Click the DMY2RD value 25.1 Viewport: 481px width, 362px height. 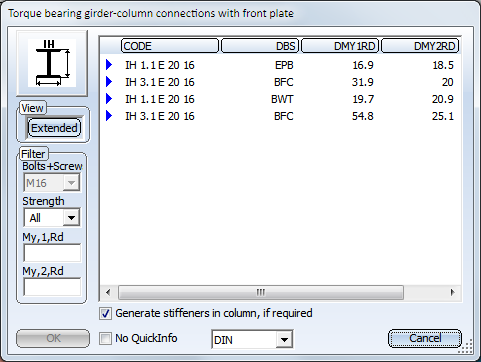point(443,116)
